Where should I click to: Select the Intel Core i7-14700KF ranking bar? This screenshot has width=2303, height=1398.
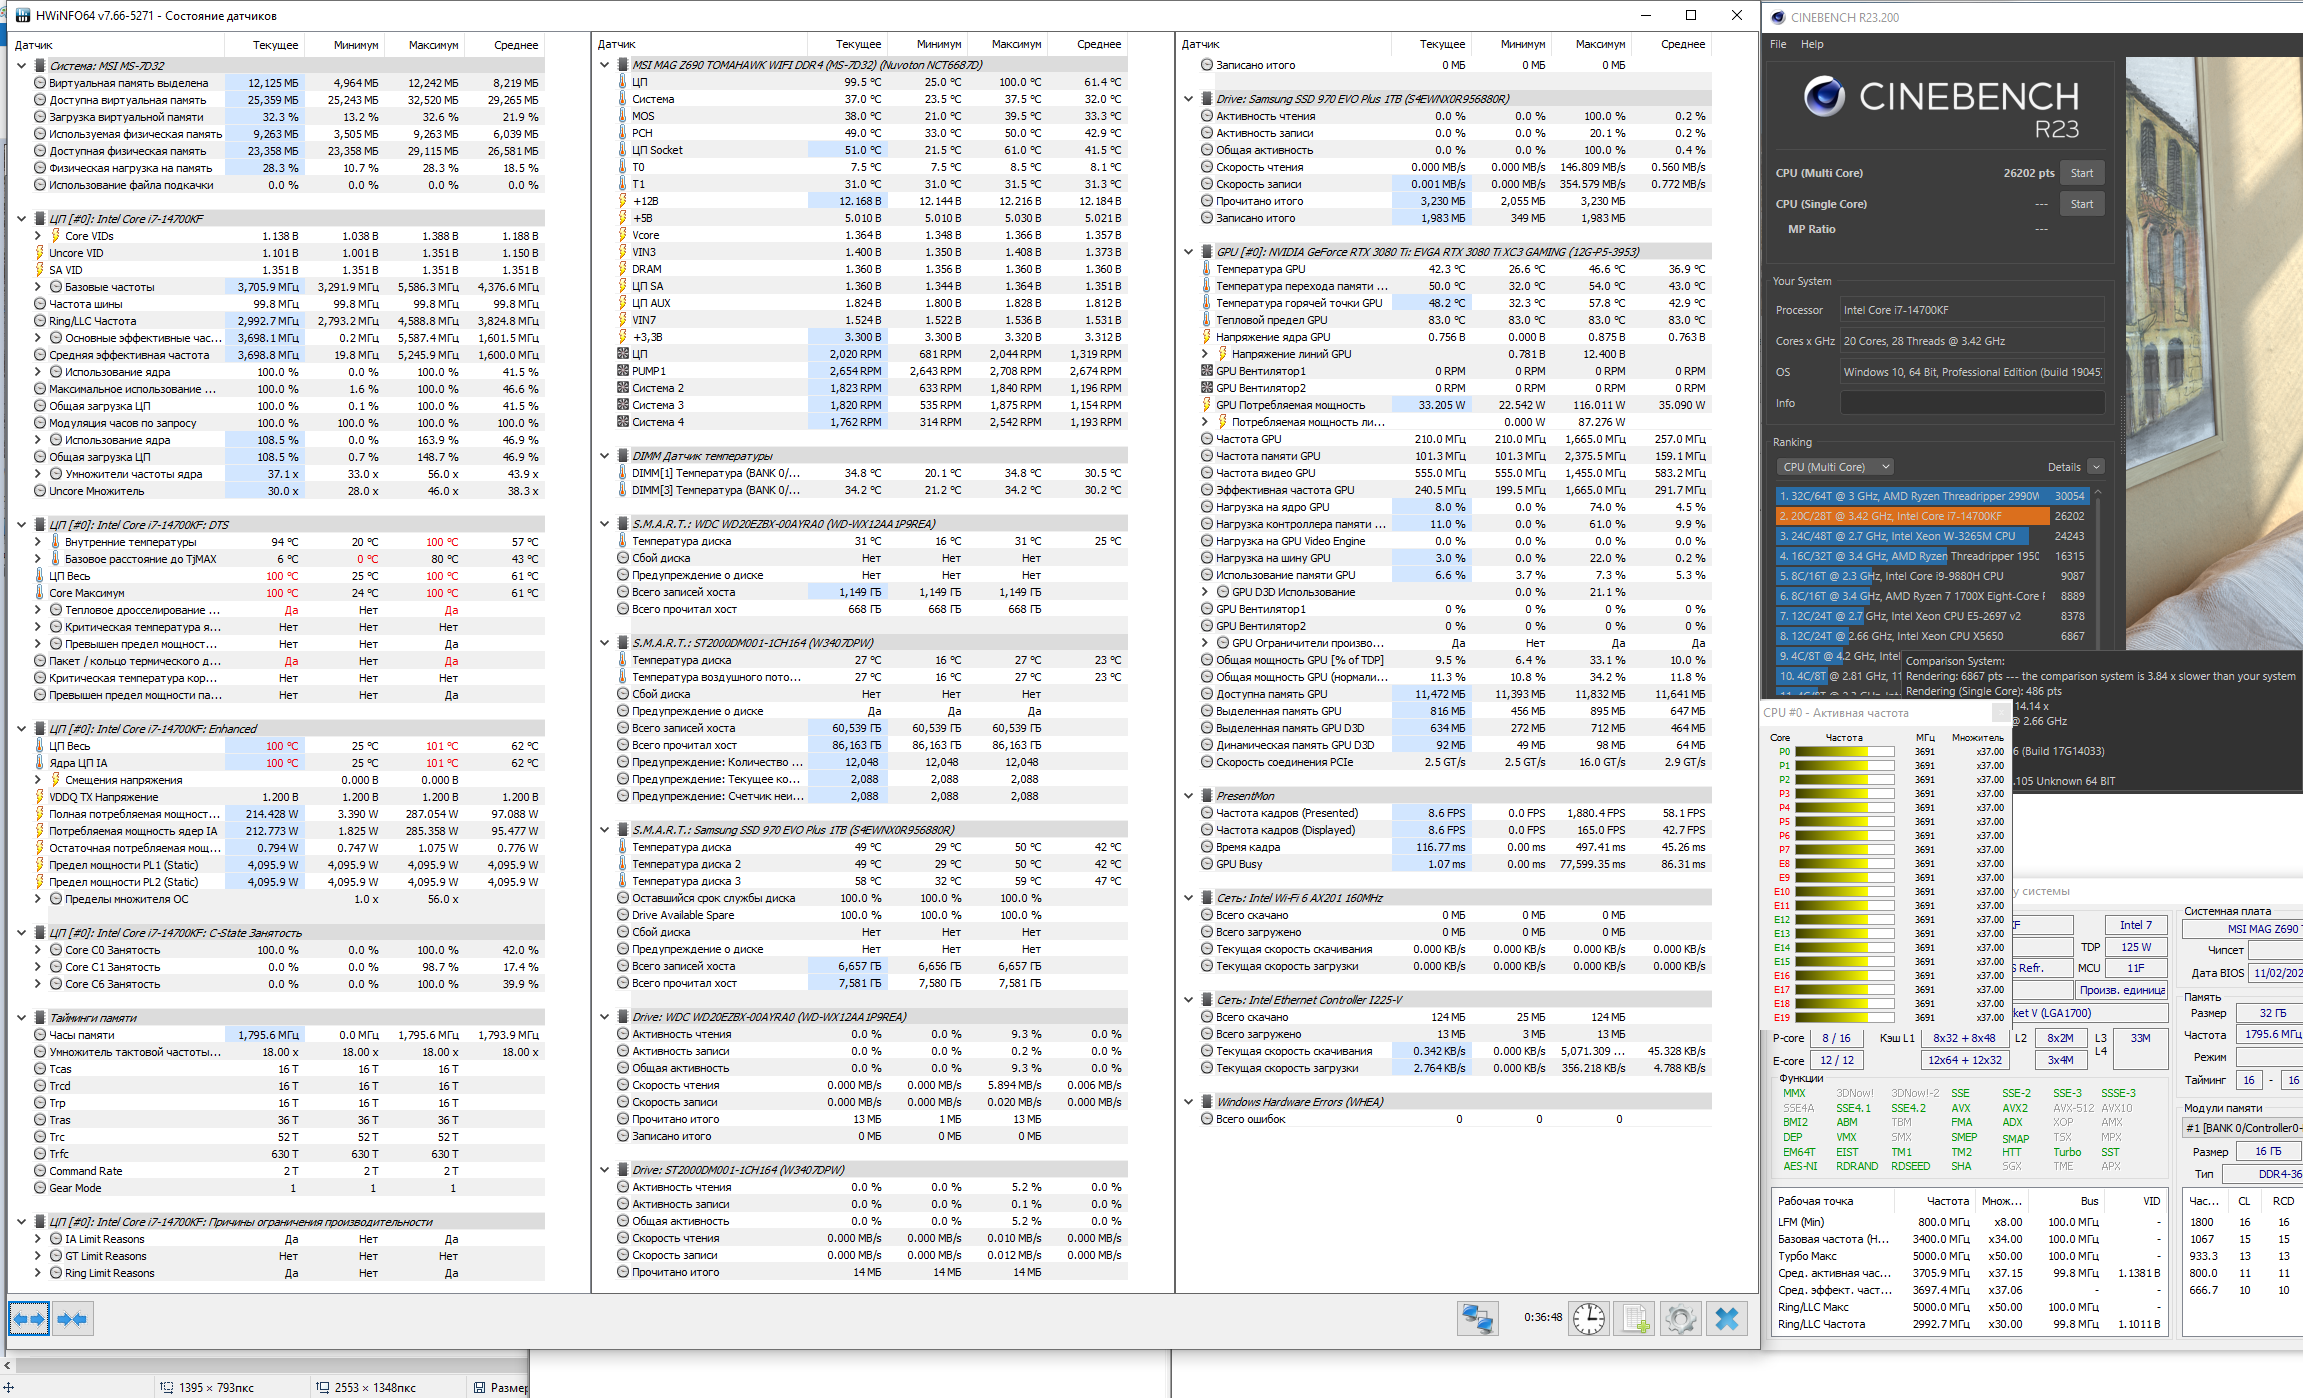[x=1911, y=516]
